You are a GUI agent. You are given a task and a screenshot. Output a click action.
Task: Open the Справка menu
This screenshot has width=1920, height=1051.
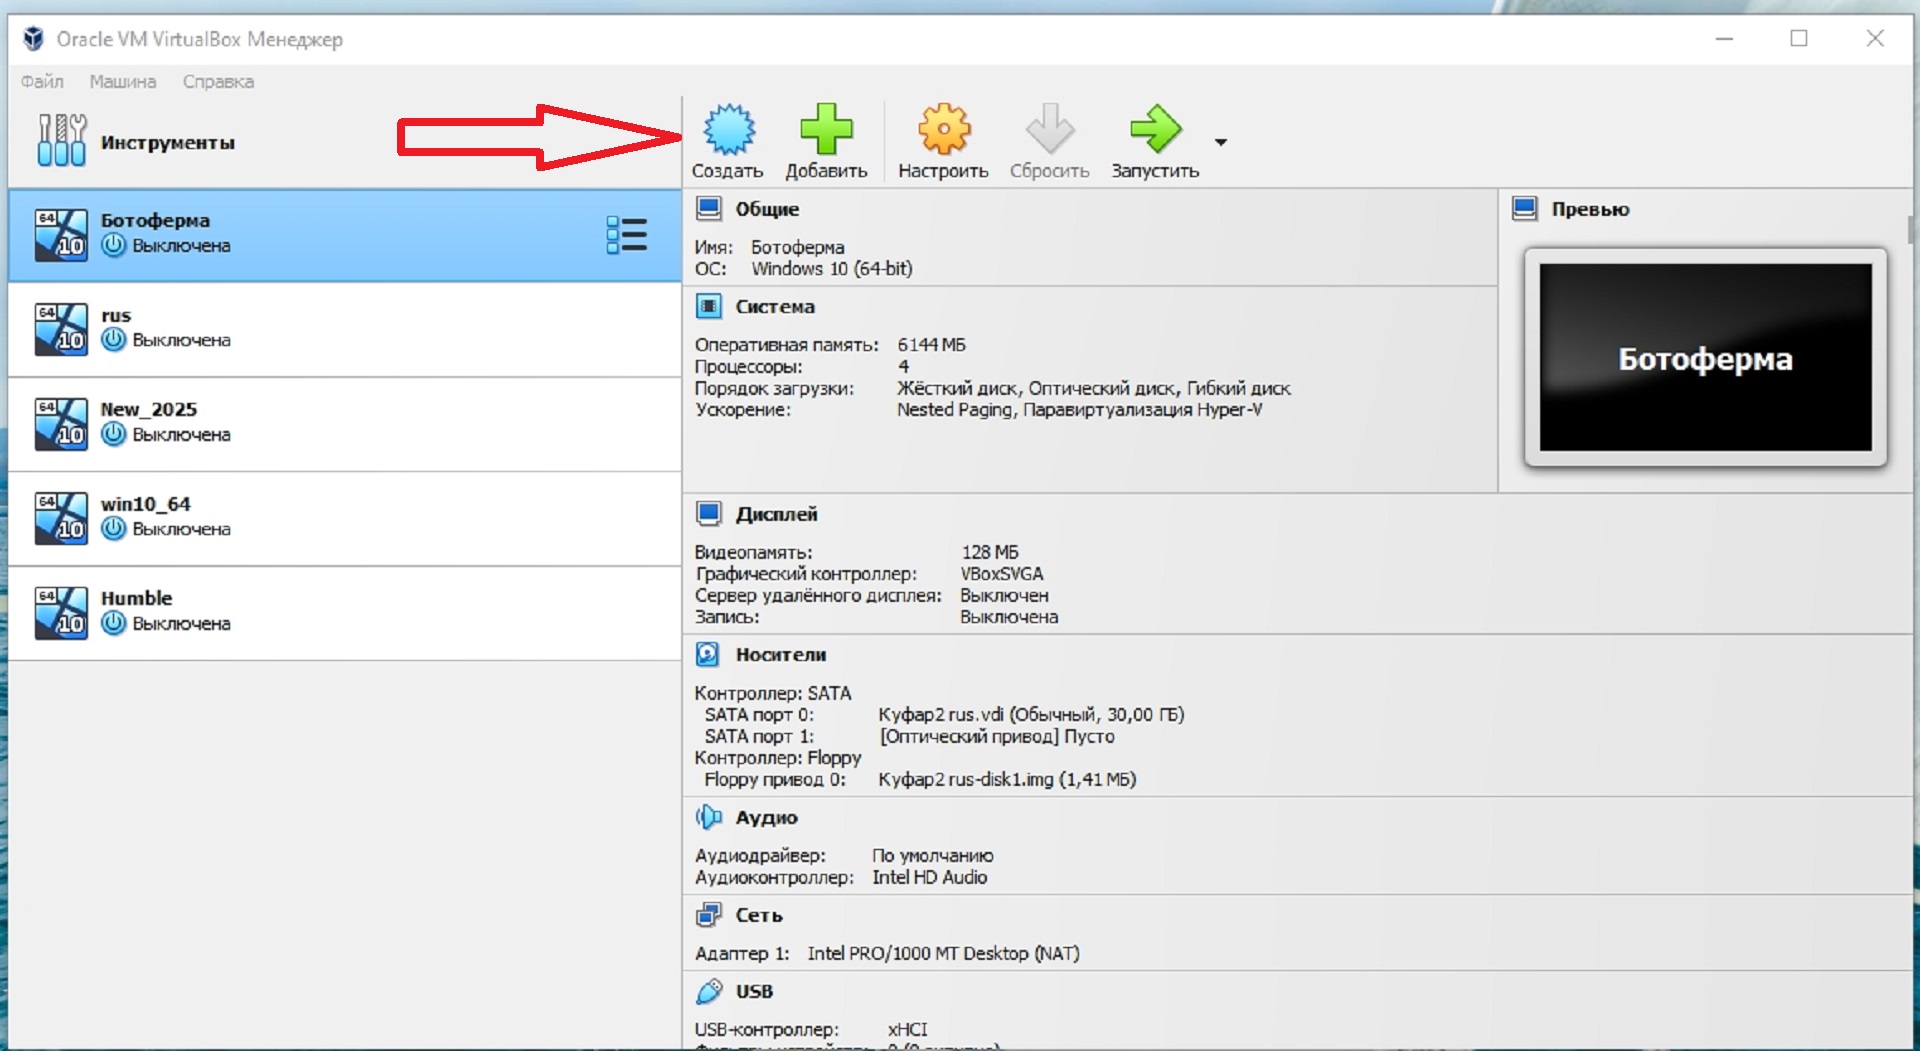tap(218, 81)
